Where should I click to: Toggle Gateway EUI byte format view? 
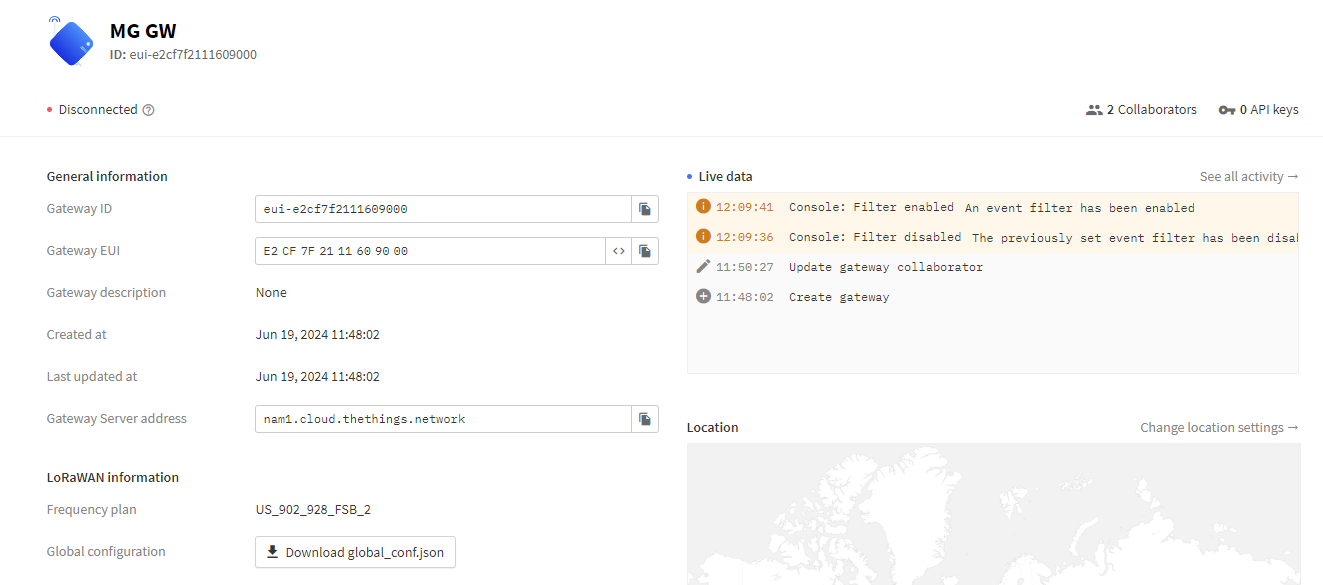(x=619, y=251)
